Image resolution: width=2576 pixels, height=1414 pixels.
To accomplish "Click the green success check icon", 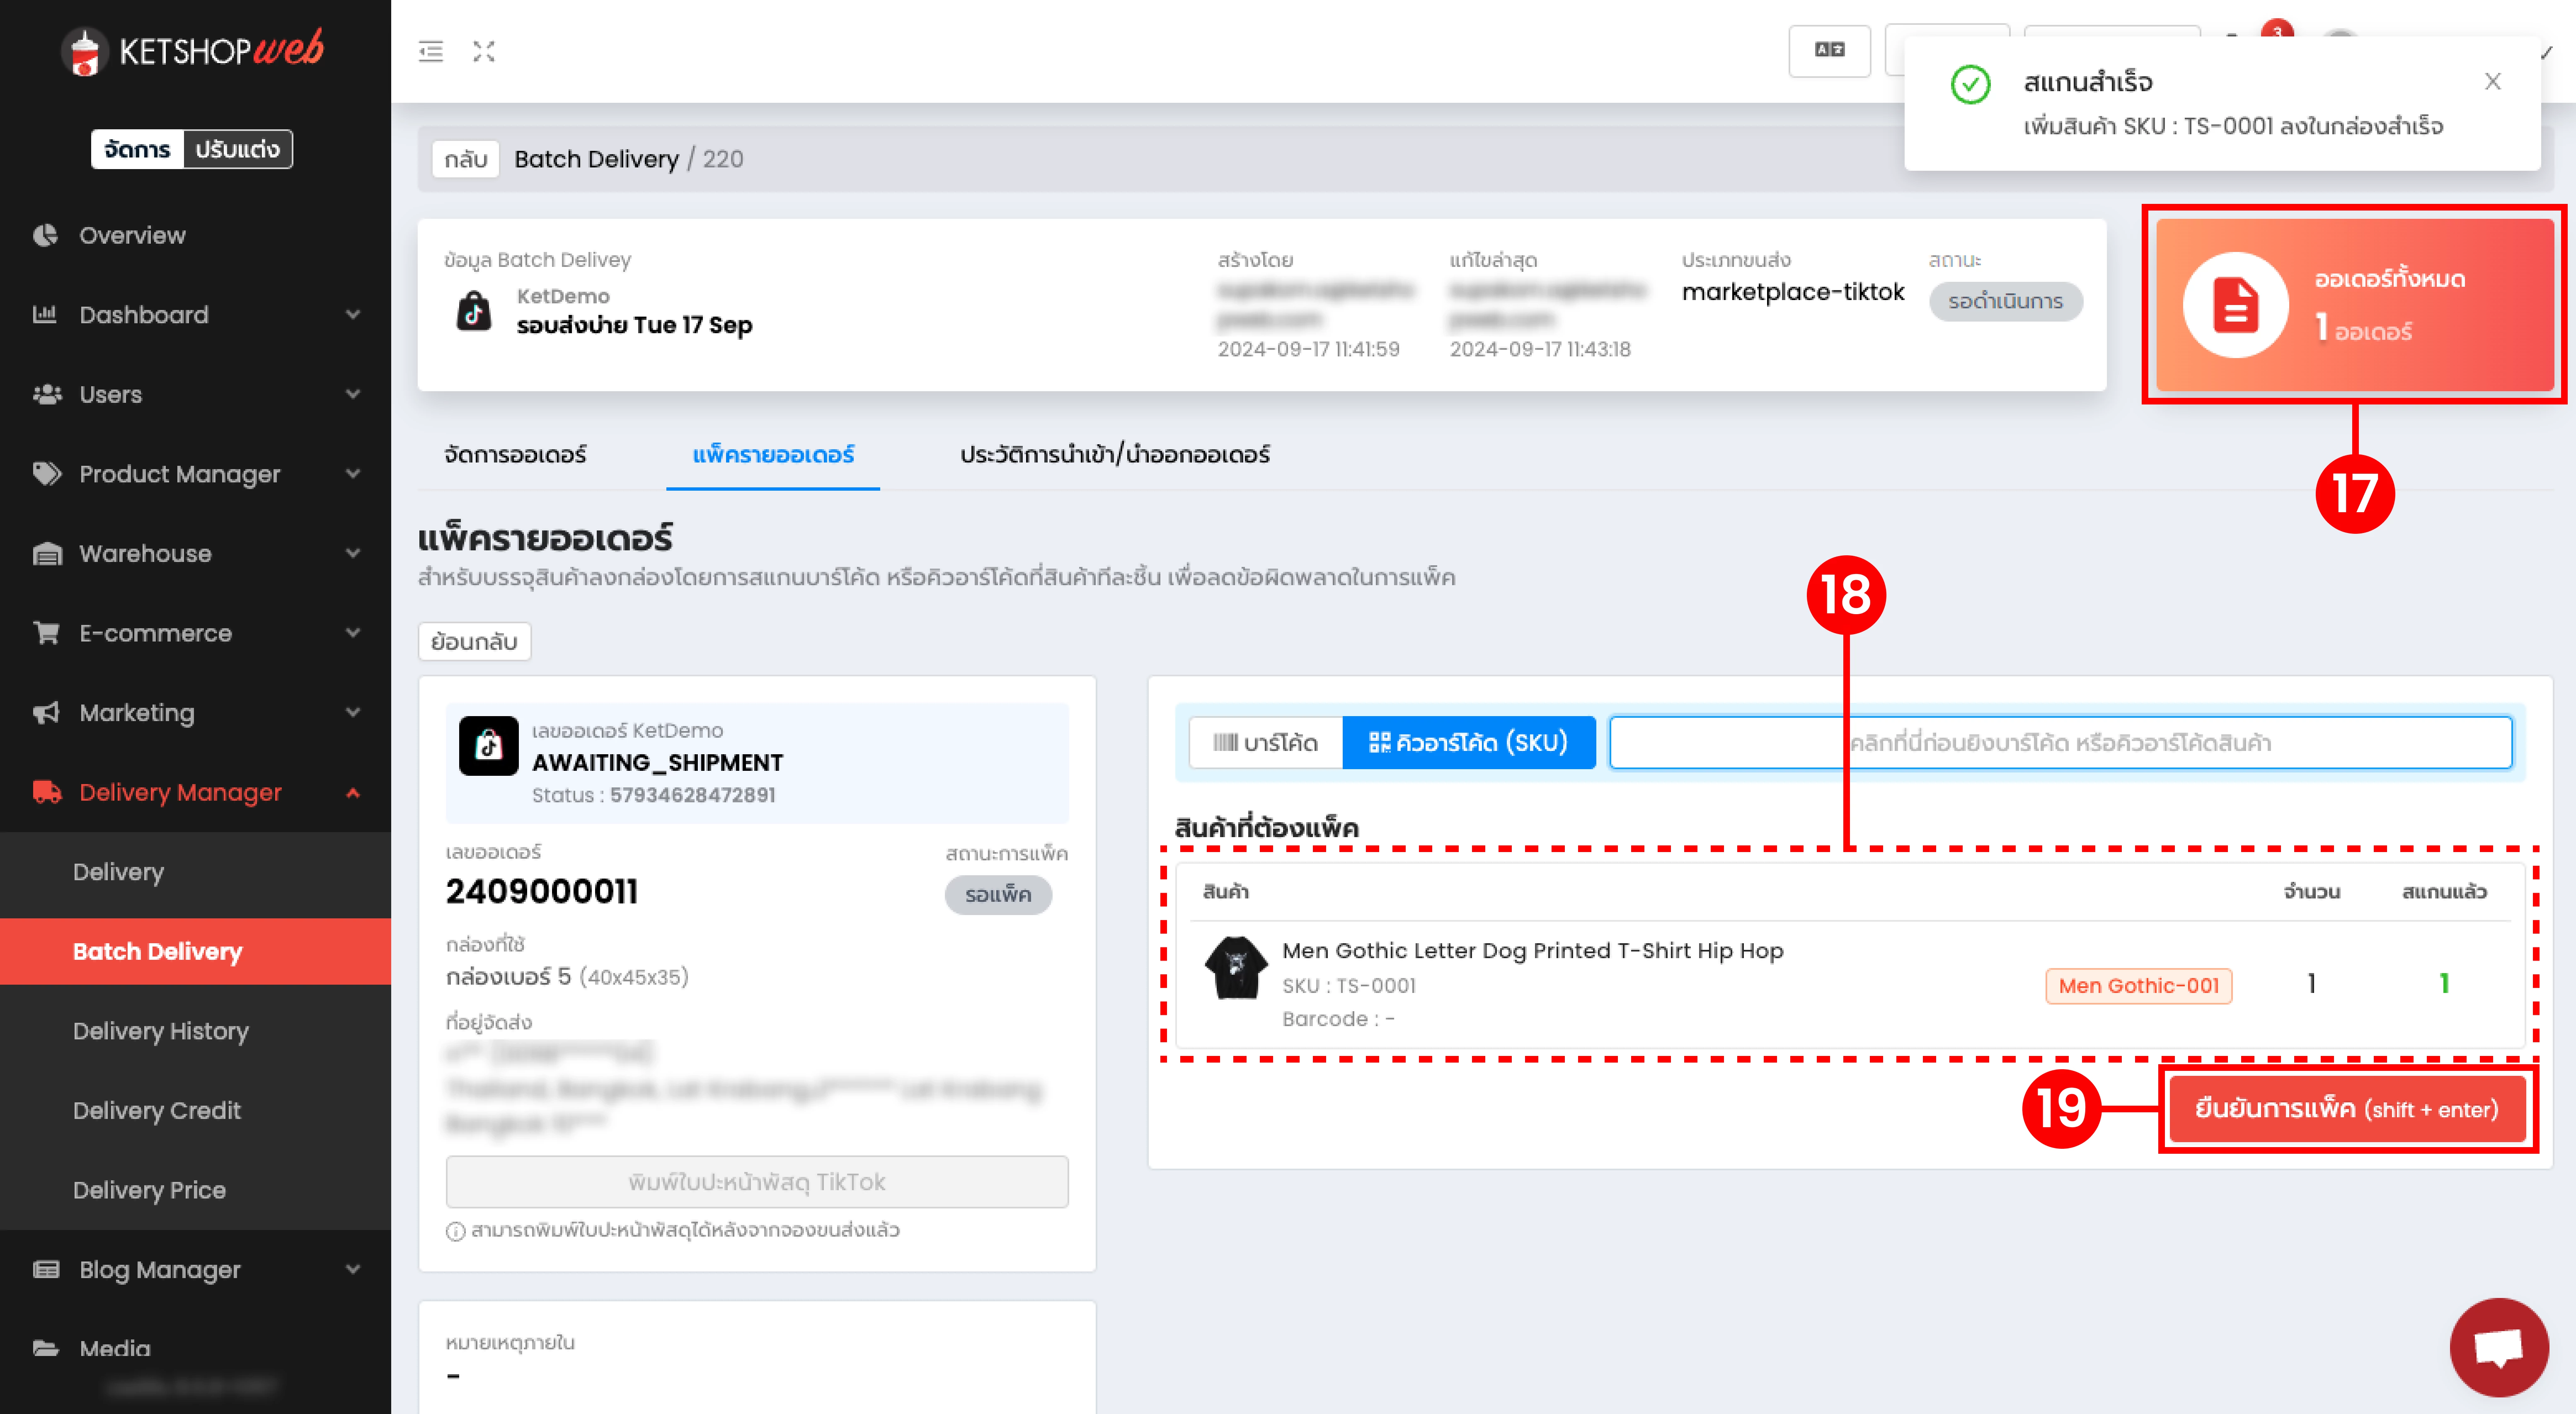I will pyautogui.click(x=1970, y=84).
